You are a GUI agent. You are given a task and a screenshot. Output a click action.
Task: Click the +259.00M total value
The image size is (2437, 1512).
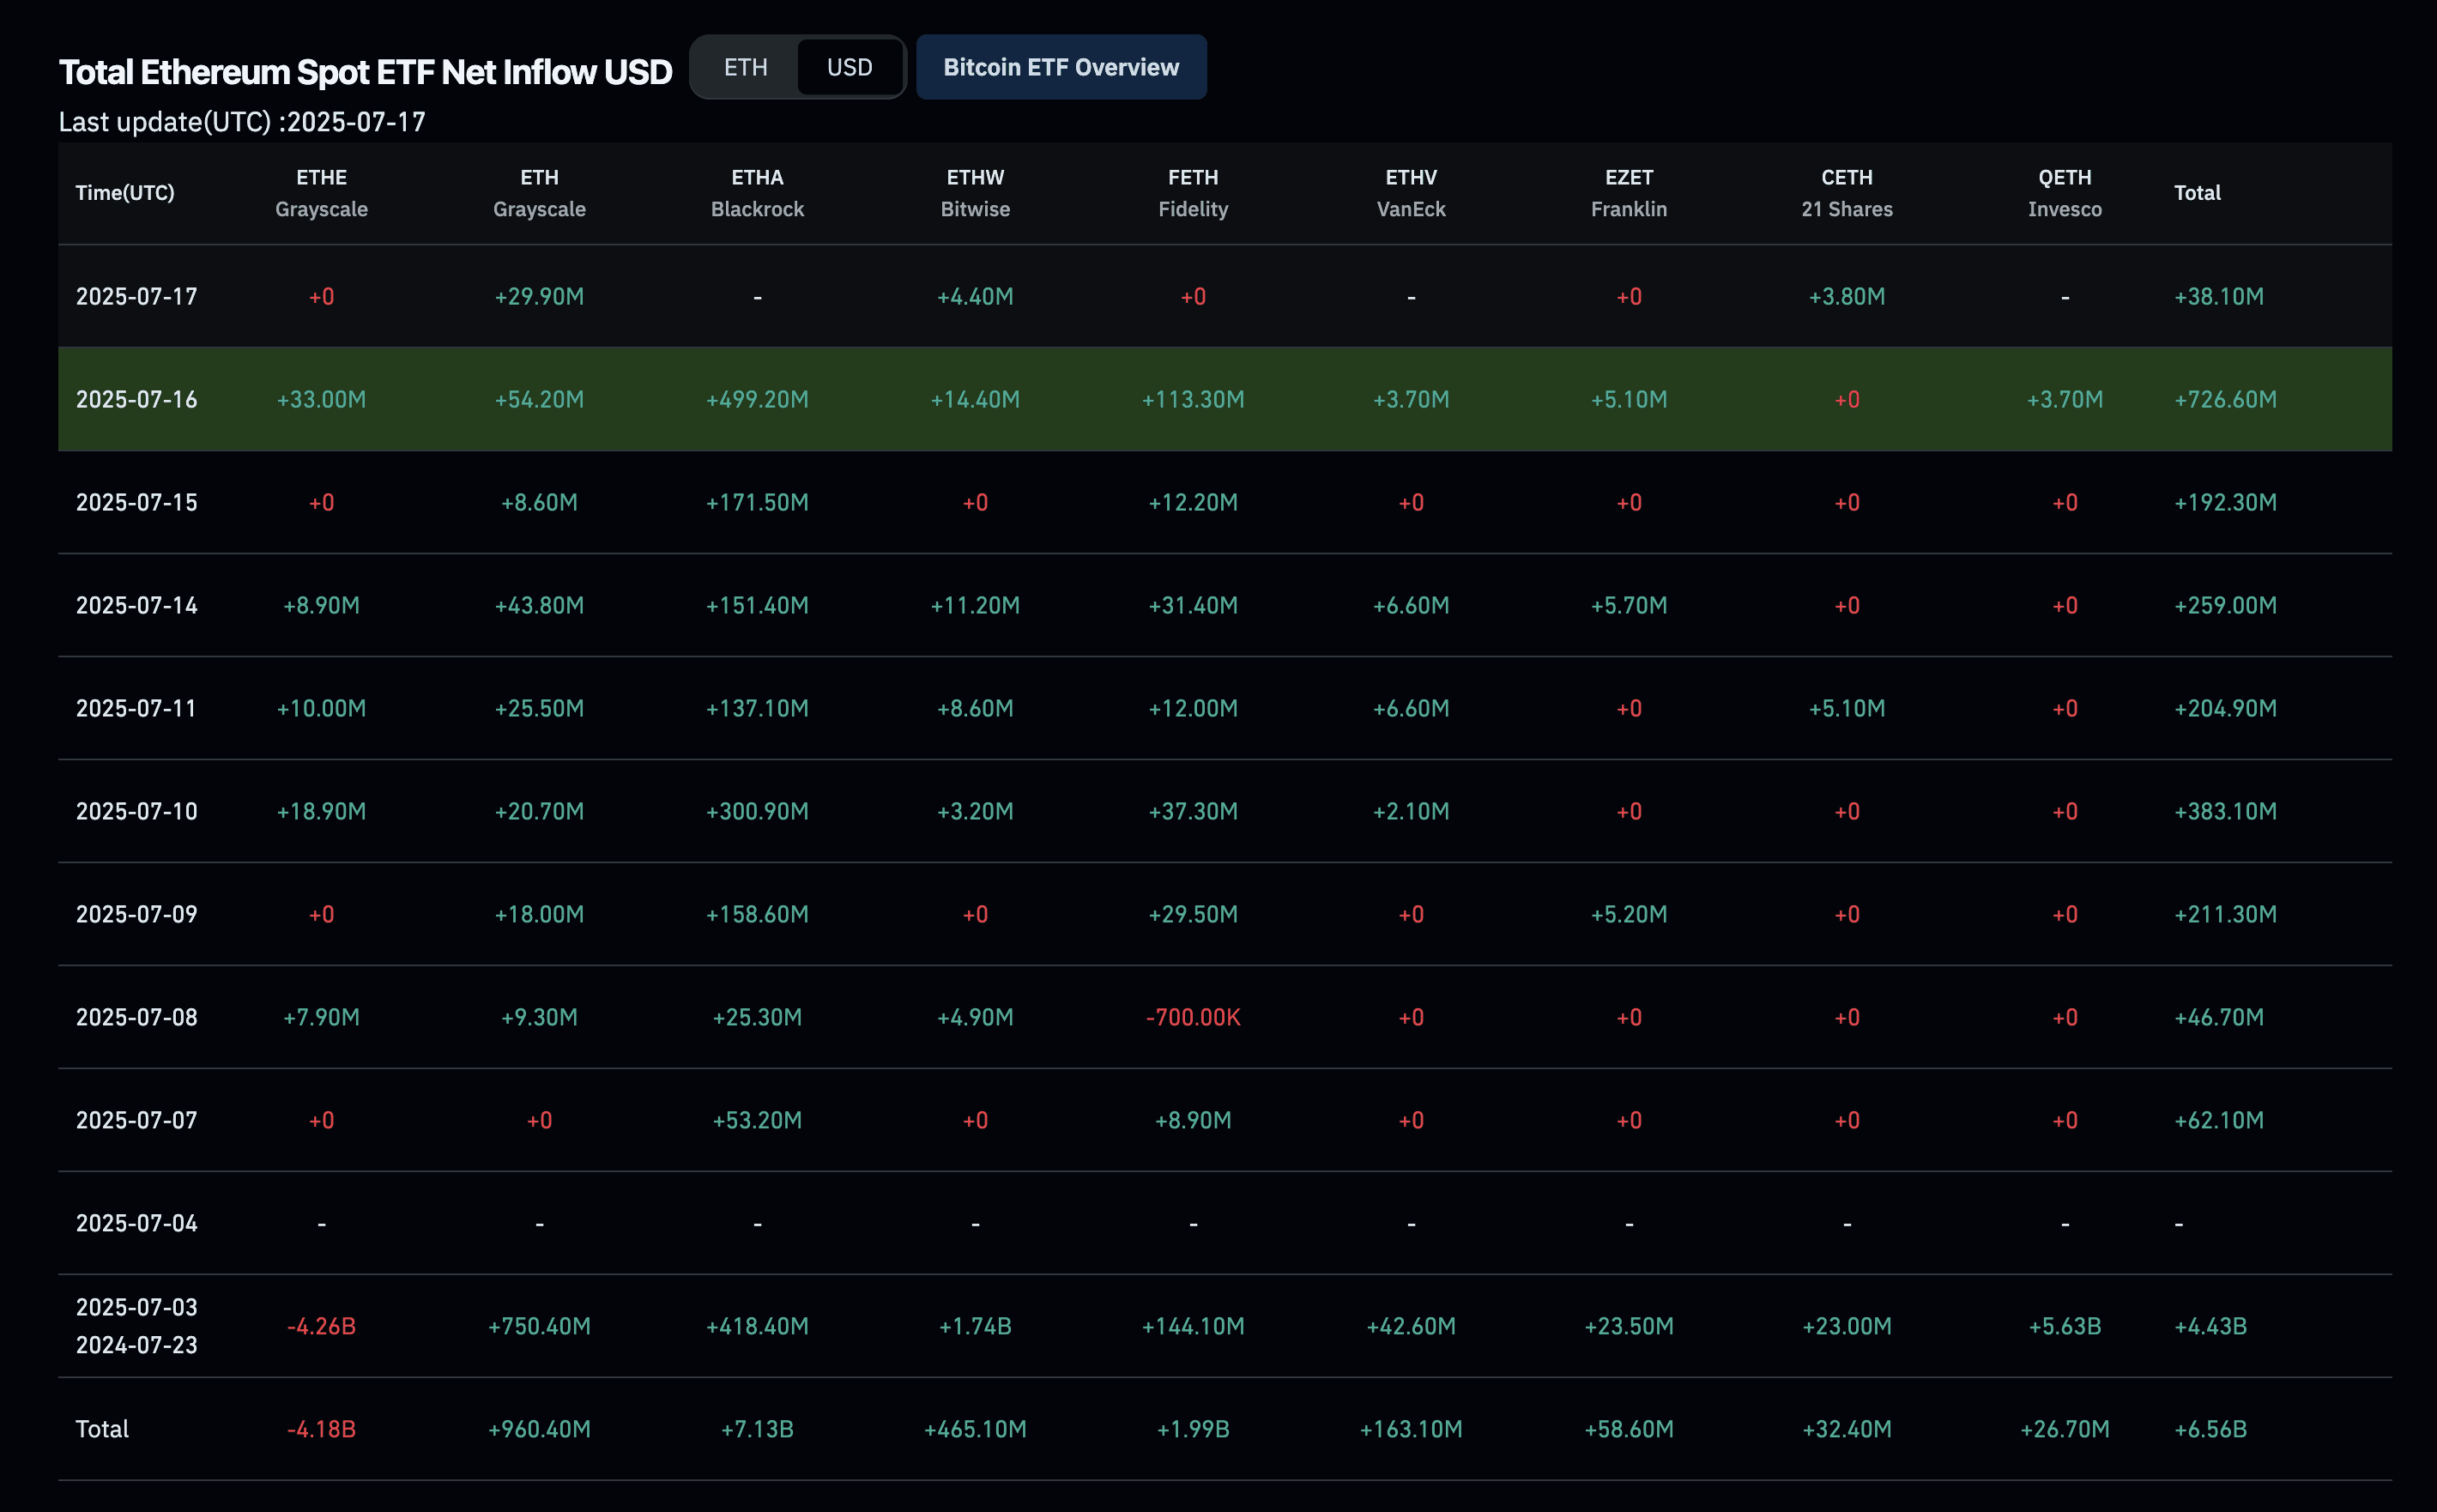2225,606
